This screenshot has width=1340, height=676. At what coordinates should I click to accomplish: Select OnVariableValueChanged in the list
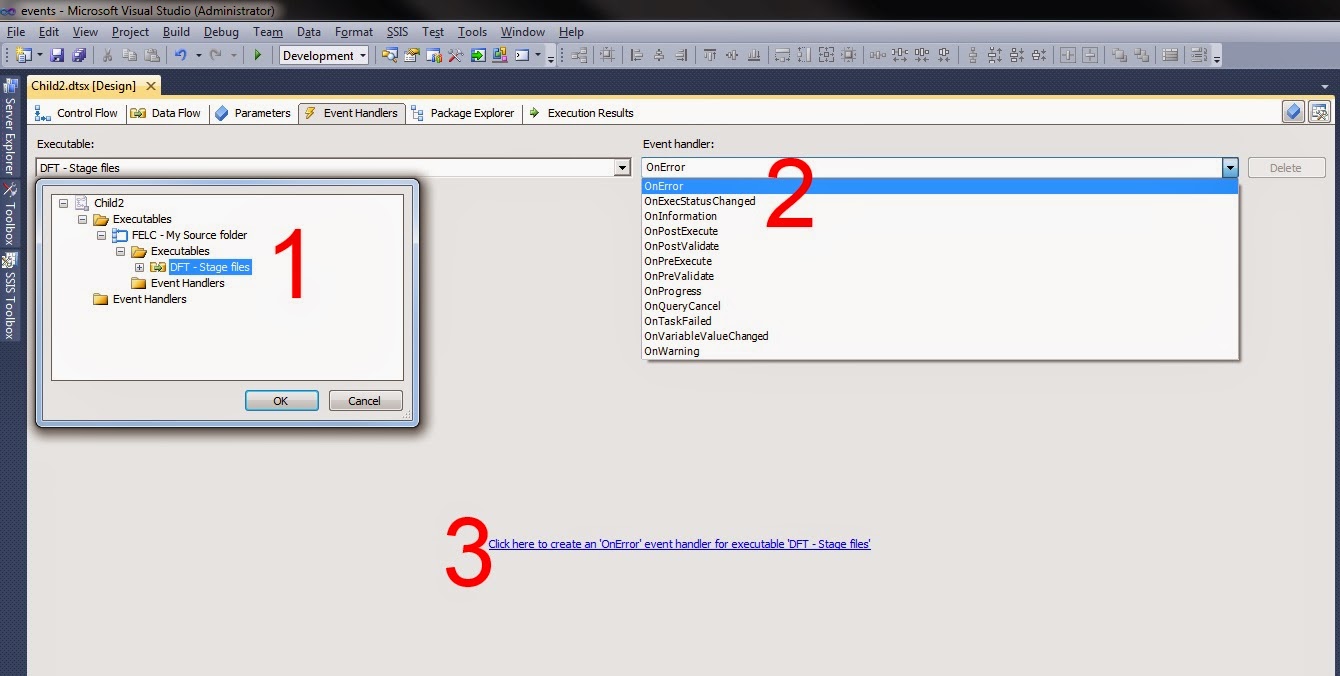940,336
